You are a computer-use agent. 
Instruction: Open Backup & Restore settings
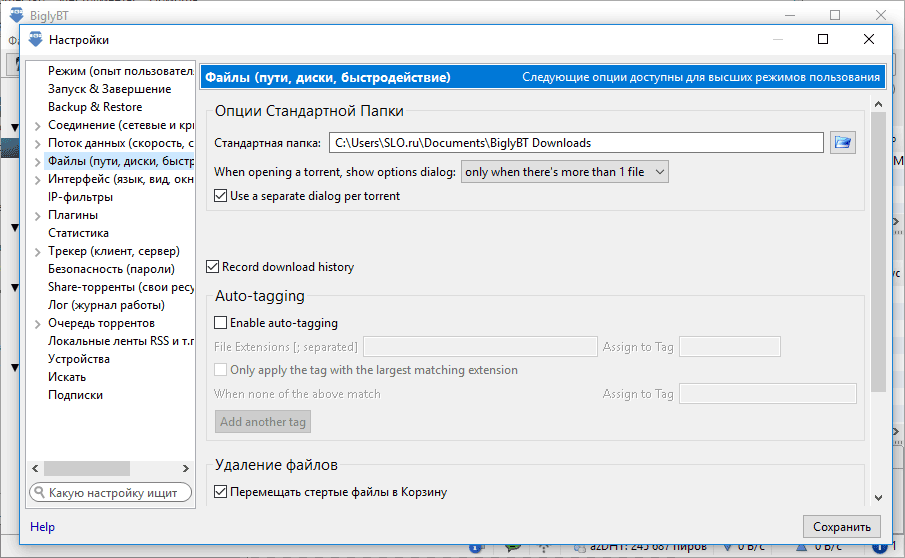(x=95, y=107)
